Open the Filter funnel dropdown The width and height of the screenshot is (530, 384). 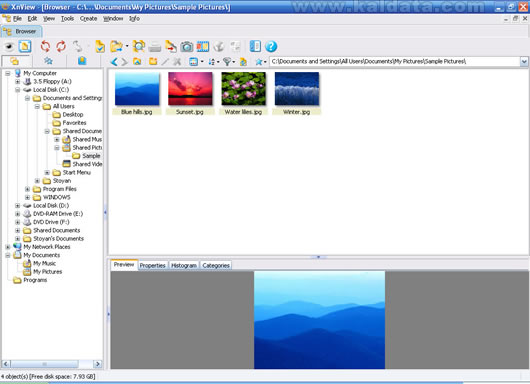229,62
